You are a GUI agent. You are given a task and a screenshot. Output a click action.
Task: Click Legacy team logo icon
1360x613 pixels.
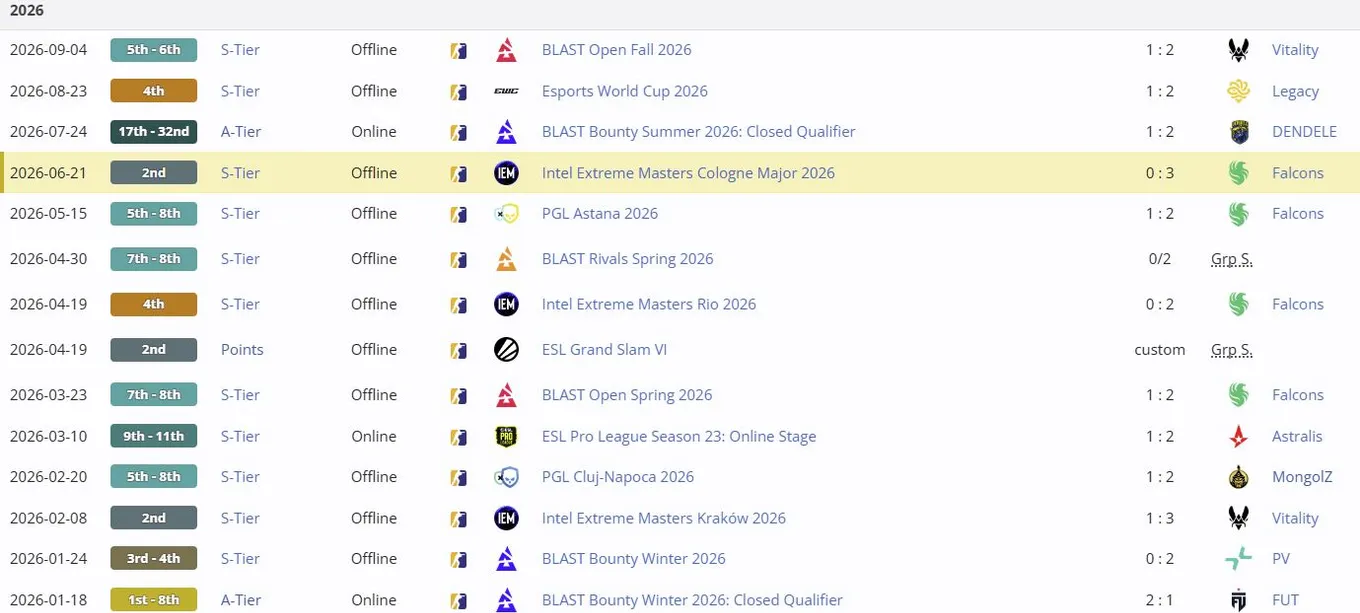pos(1239,91)
